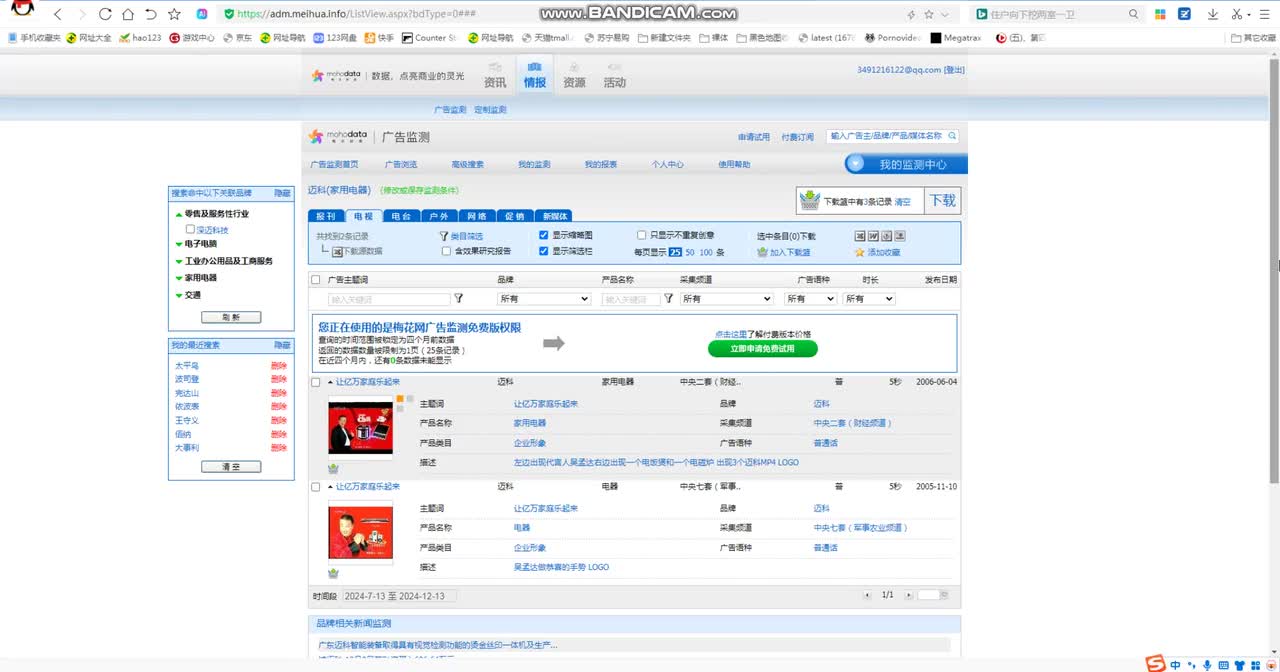Click the funnel icon next to the 产品名称 keyword field
1280x672 pixels.
(x=668, y=298)
